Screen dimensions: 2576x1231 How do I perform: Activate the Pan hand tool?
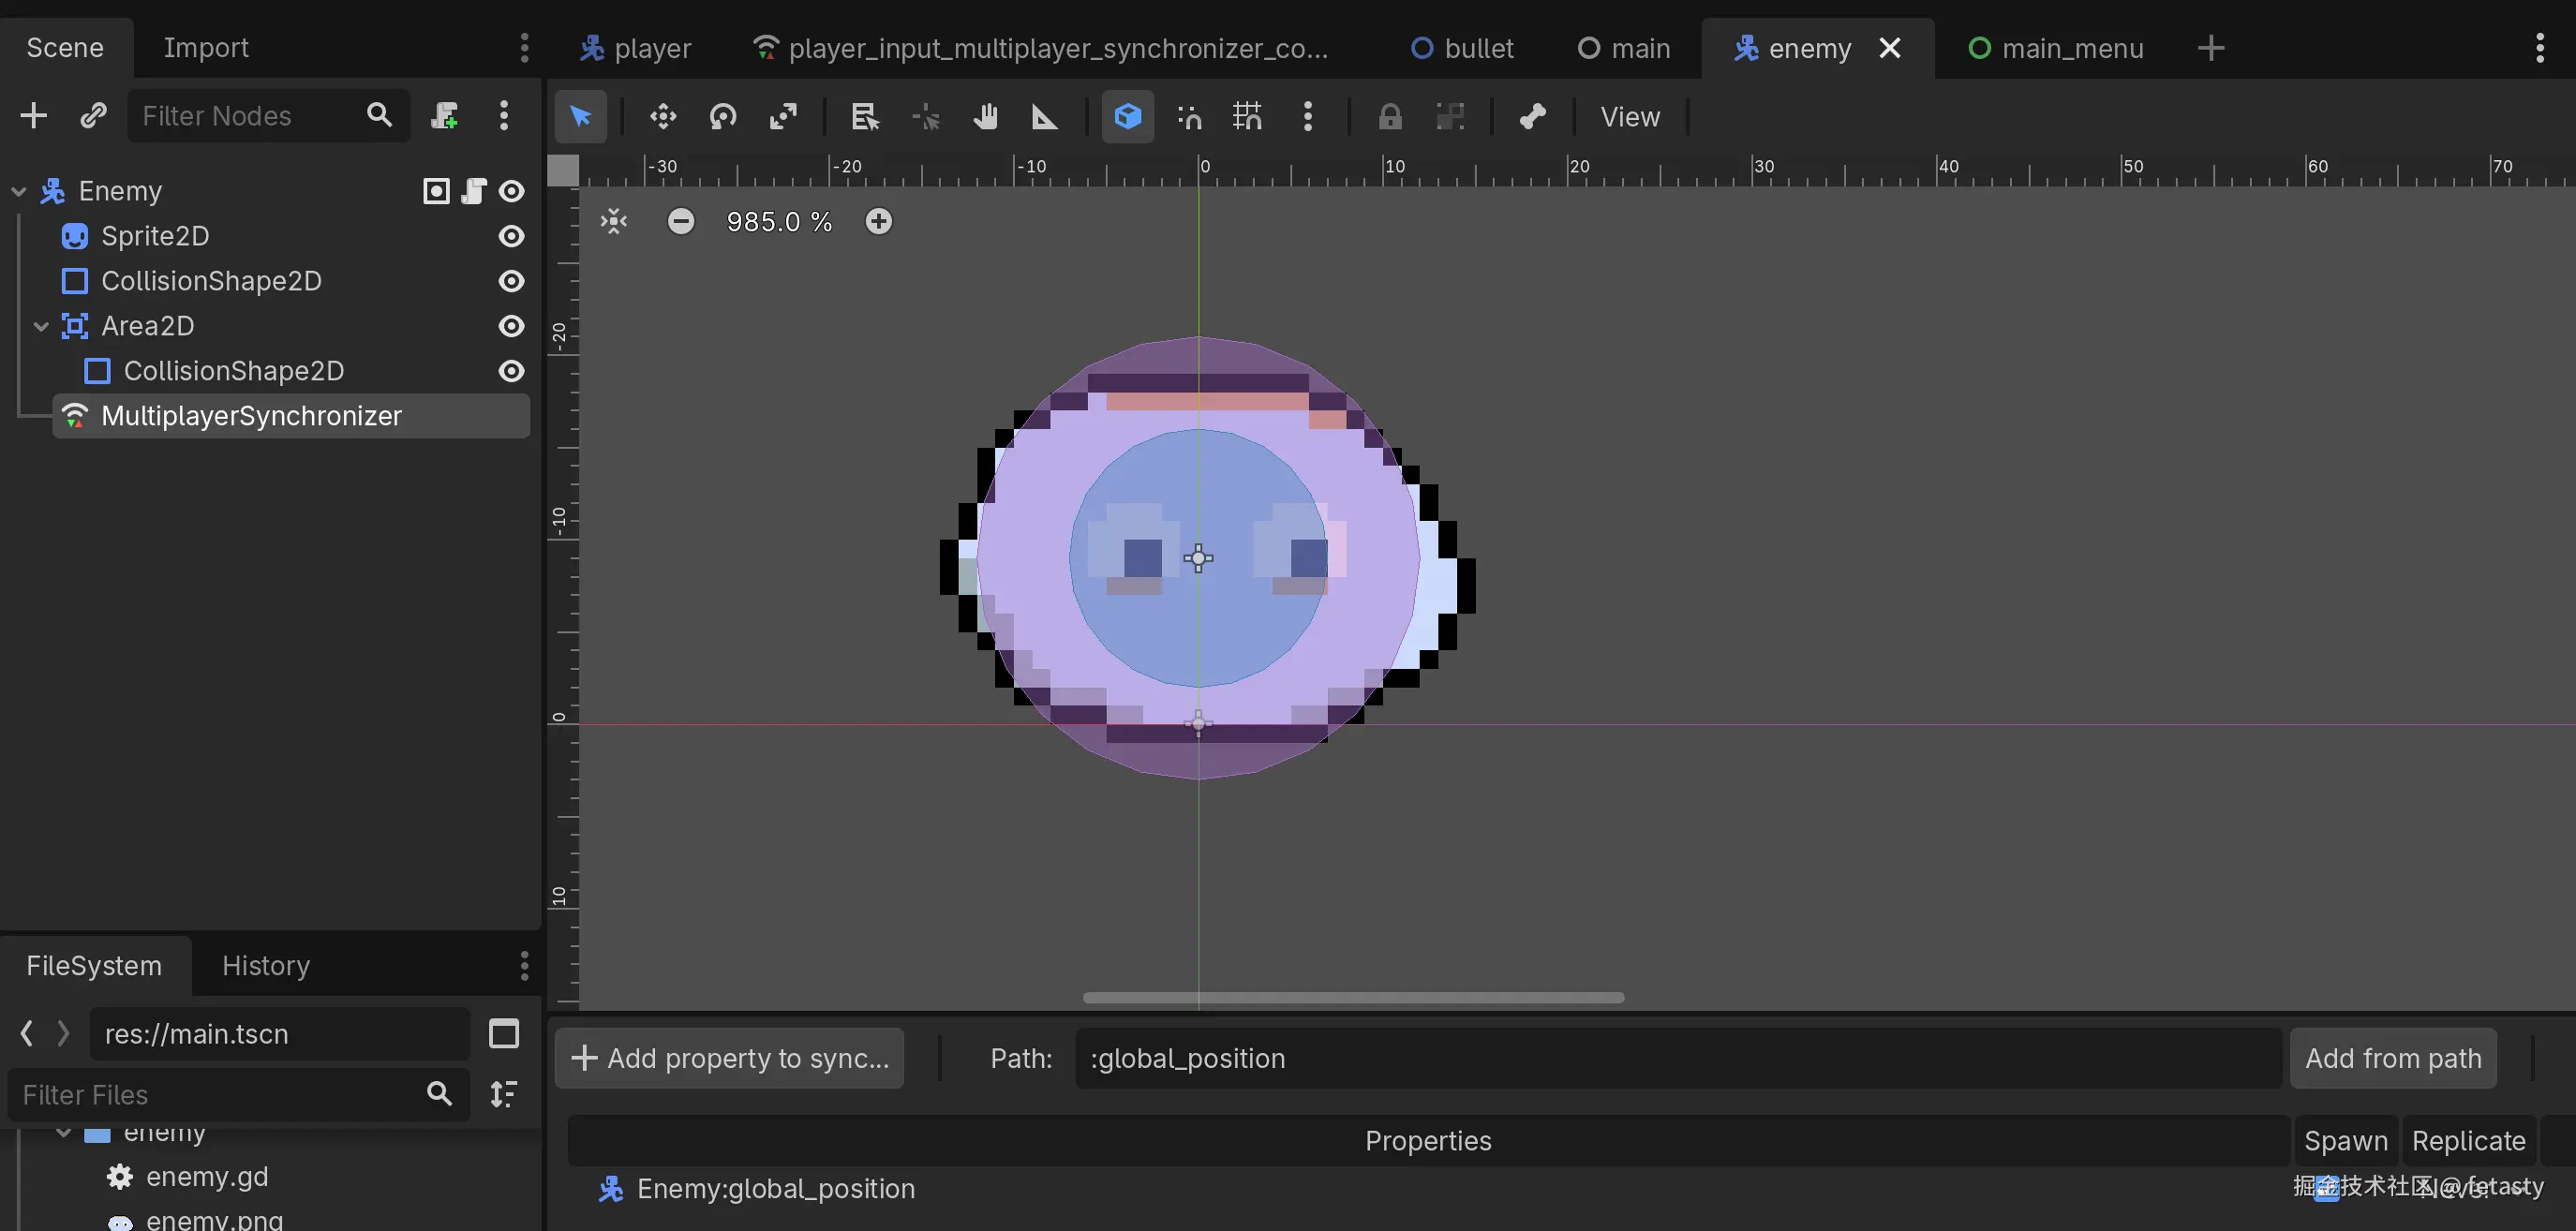[985, 117]
